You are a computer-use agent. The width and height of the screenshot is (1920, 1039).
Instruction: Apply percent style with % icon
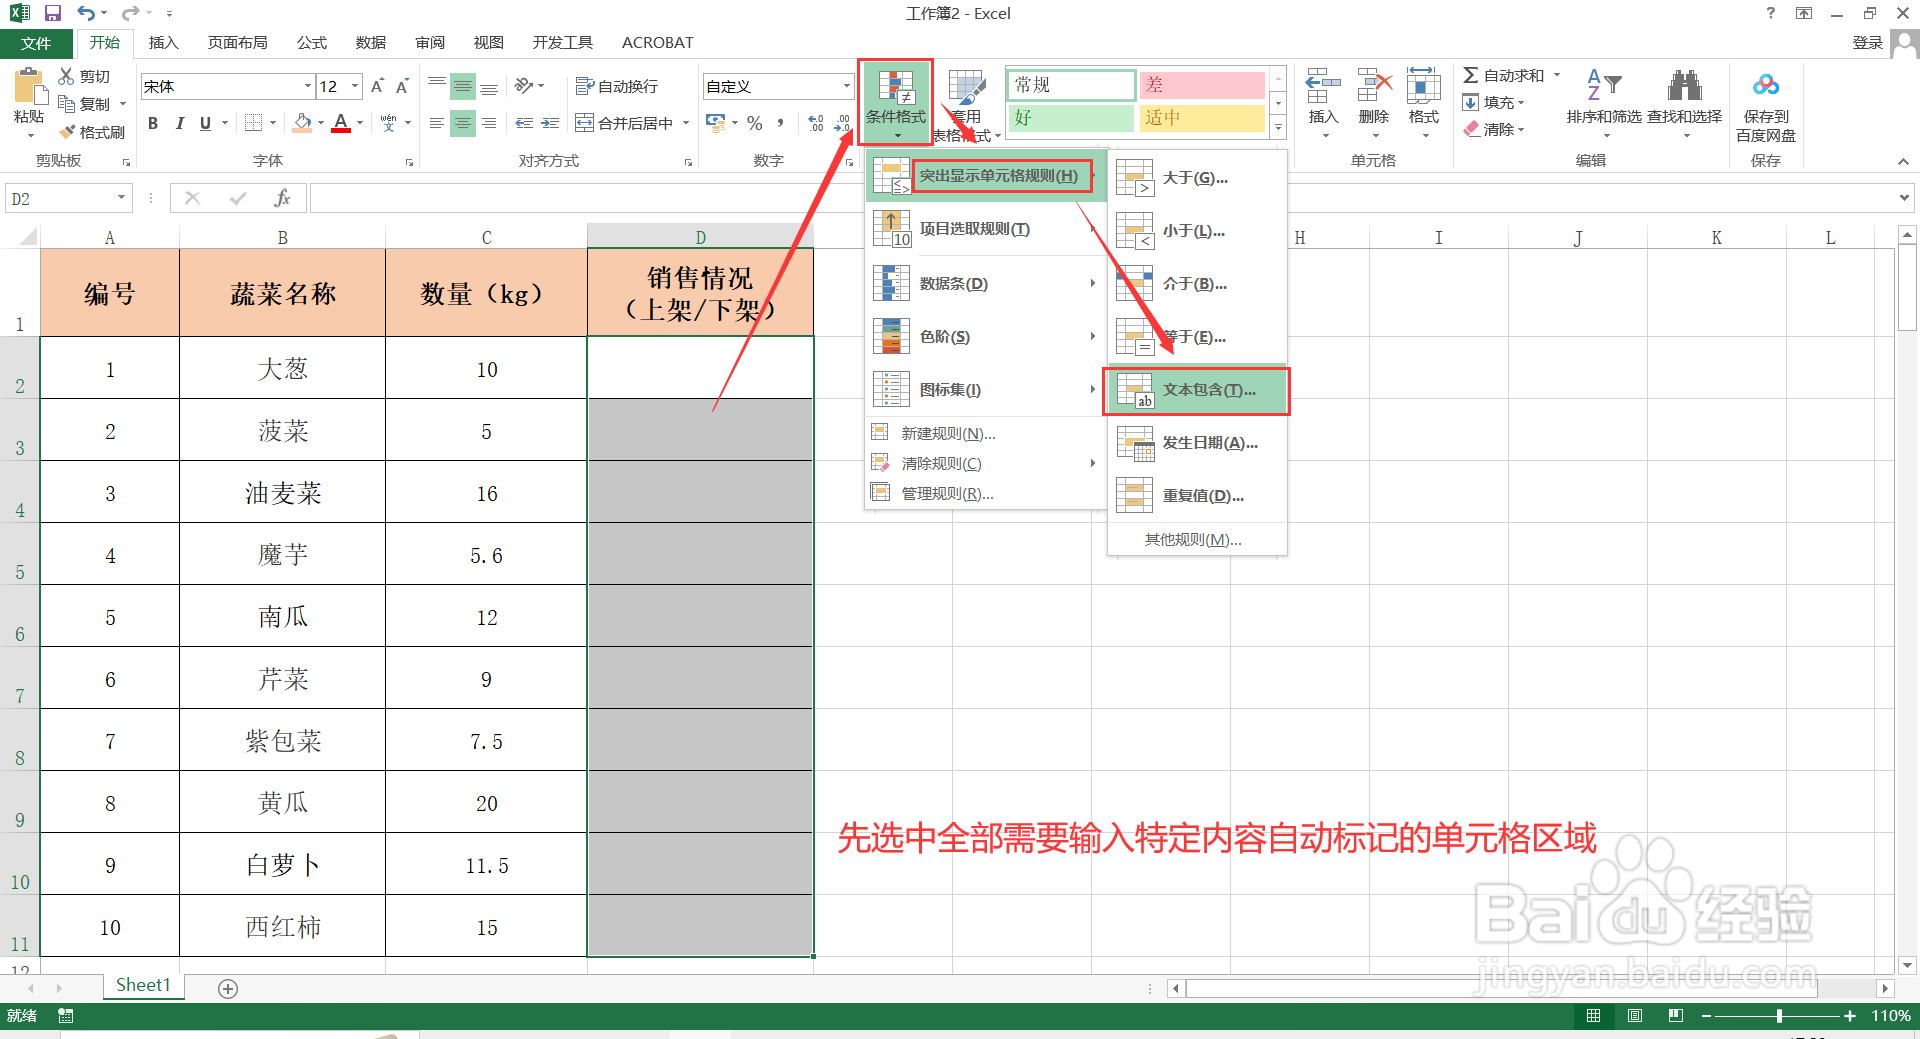click(753, 123)
